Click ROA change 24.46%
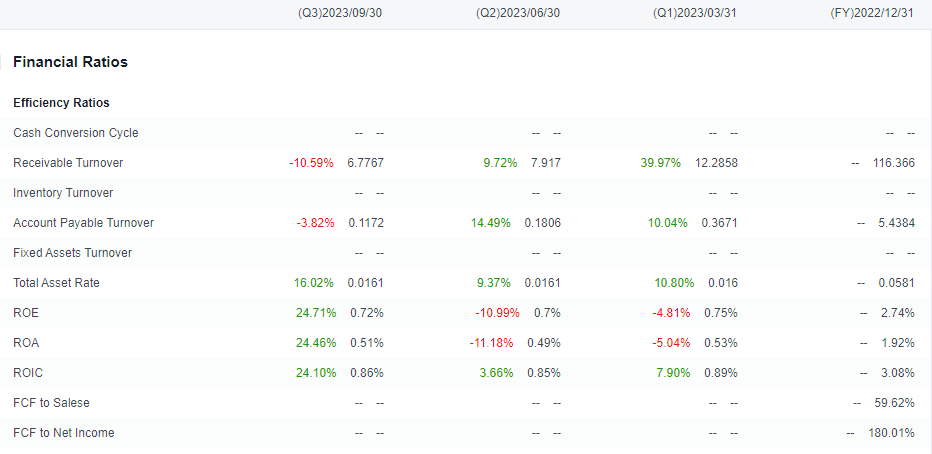 click(316, 343)
